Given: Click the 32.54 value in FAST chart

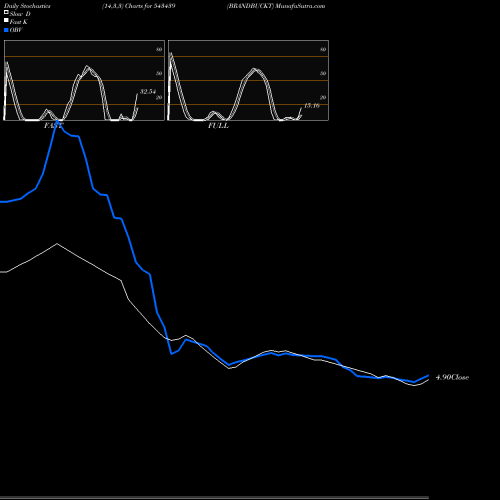Looking at the screenshot, I should click(148, 91).
